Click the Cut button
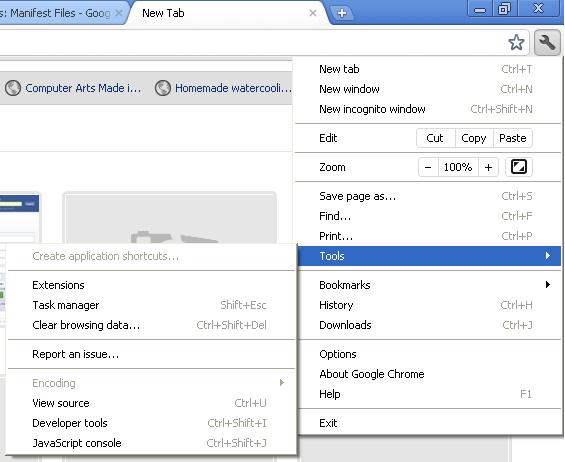This screenshot has height=462, width=565. pos(435,138)
